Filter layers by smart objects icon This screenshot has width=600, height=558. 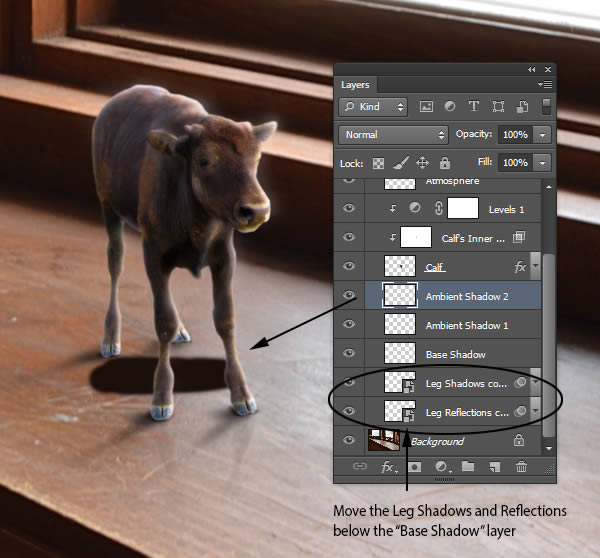click(x=522, y=106)
